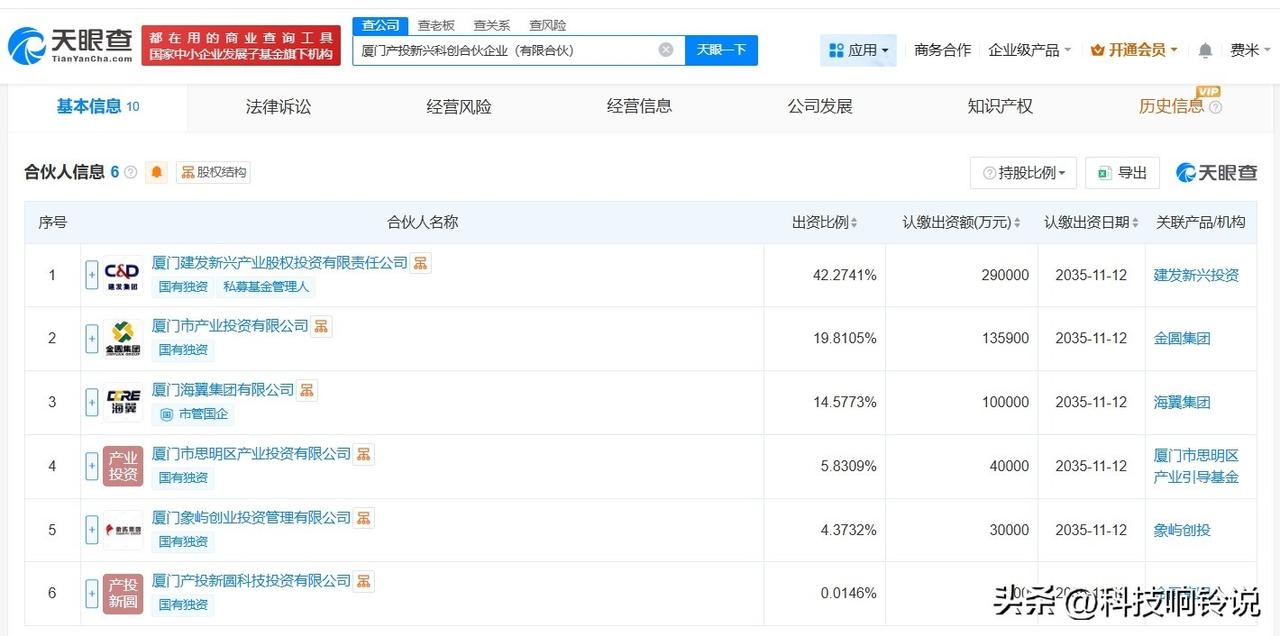
Task: Open equity structure icon beside 厦门建发新兴产业股权投资有限责任公司
Action: (x=421, y=263)
